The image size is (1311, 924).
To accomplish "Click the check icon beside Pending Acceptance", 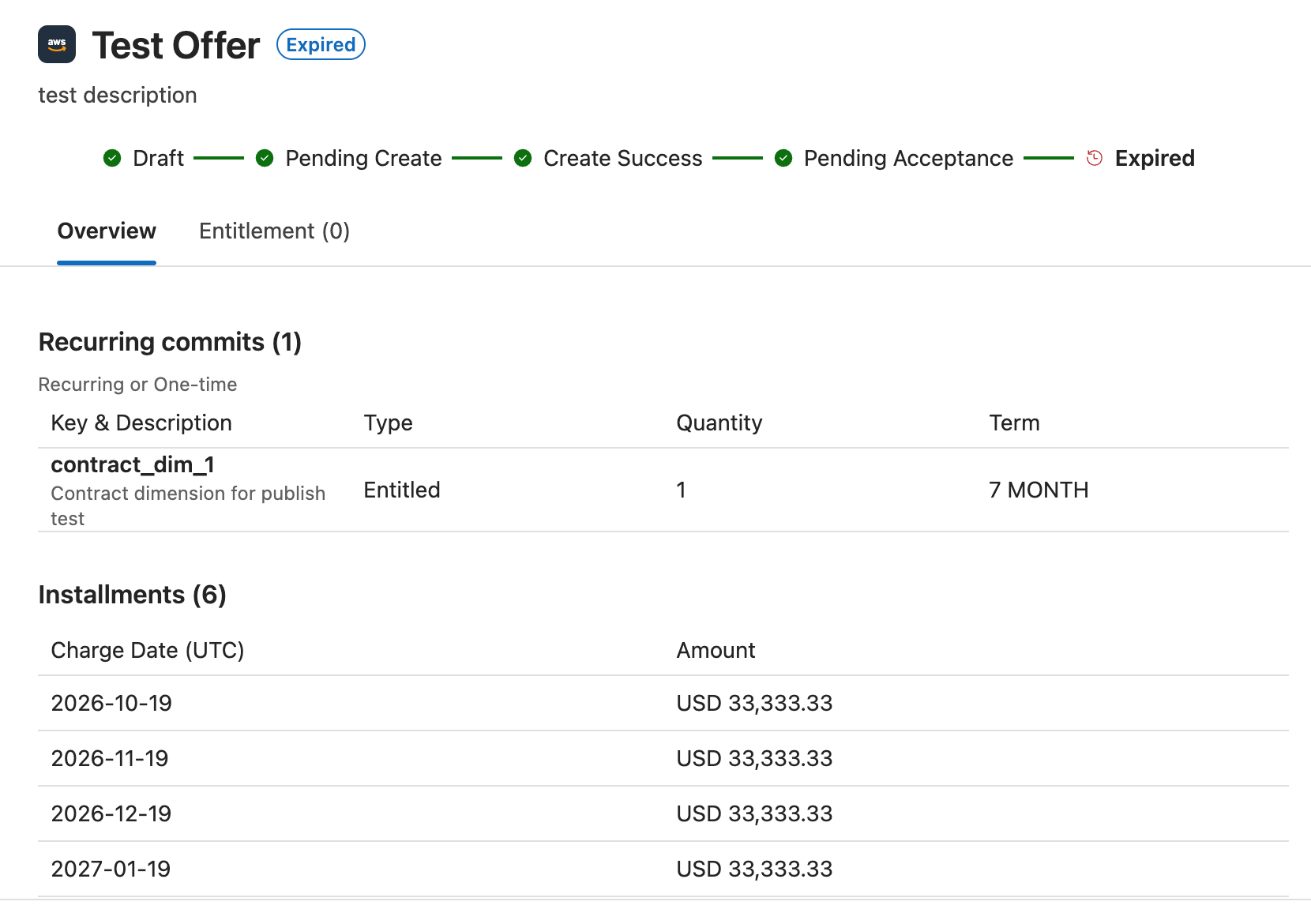I will point(784,158).
